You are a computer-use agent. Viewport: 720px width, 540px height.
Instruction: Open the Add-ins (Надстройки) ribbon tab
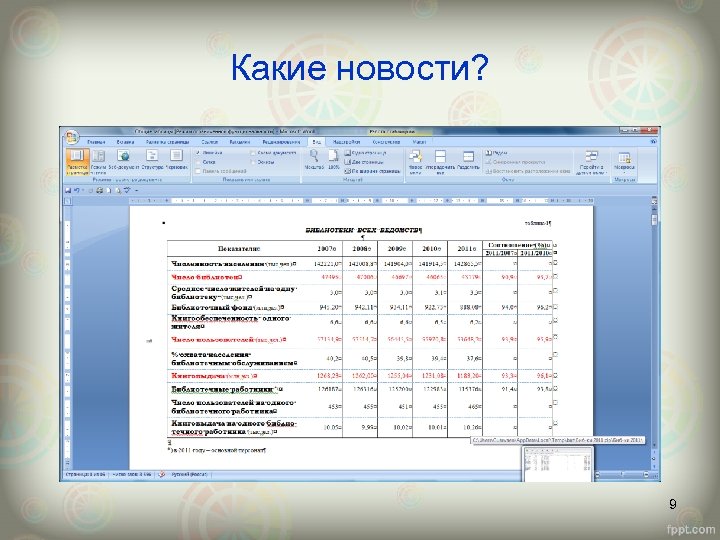(x=346, y=142)
